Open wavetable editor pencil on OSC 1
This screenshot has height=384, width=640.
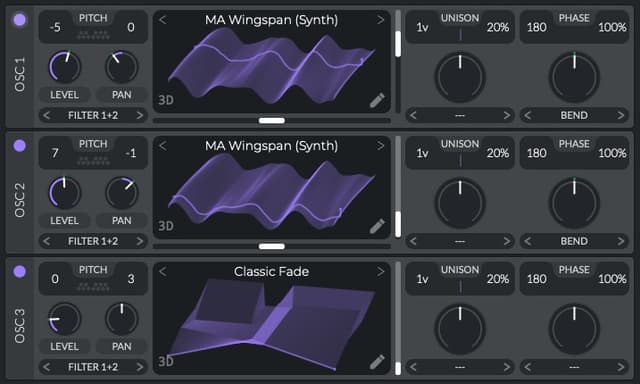[377, 100]
